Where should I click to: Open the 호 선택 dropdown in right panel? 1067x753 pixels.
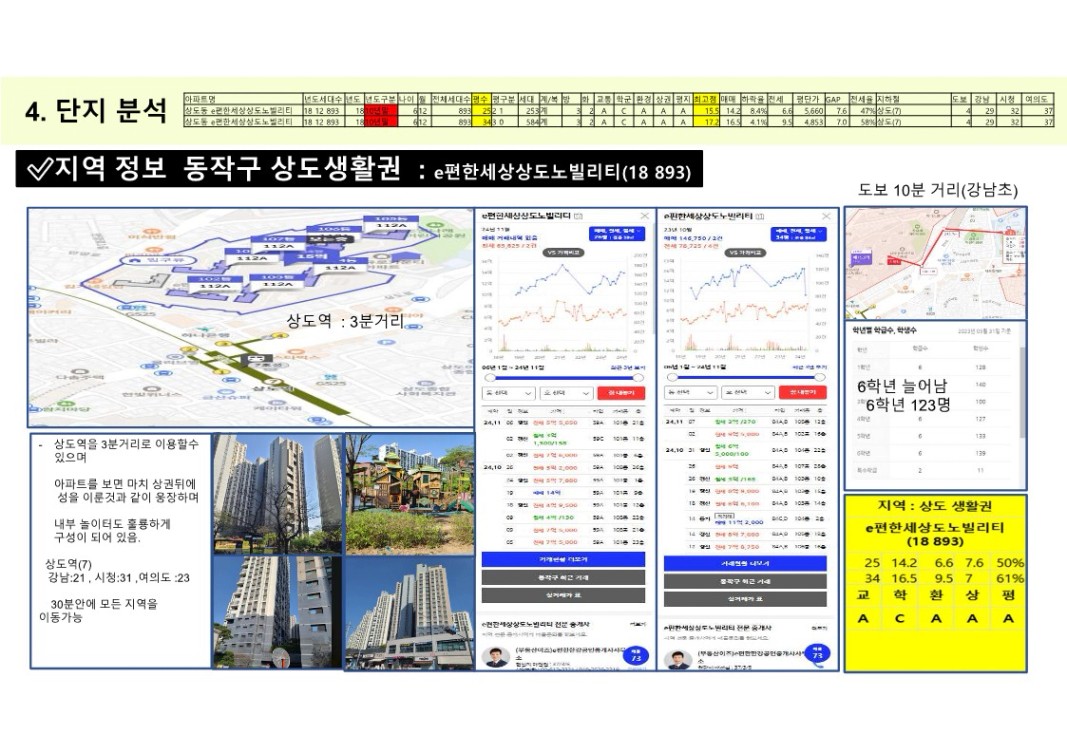(749, 392)
